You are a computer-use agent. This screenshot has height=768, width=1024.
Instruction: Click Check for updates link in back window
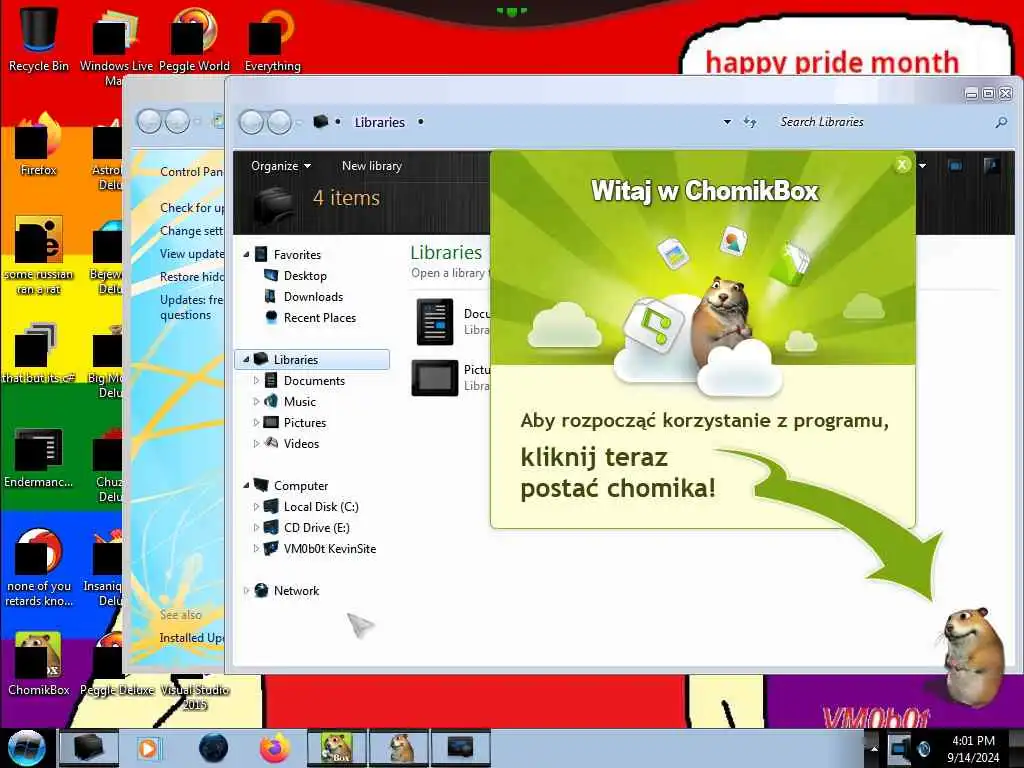click(192, 208)
